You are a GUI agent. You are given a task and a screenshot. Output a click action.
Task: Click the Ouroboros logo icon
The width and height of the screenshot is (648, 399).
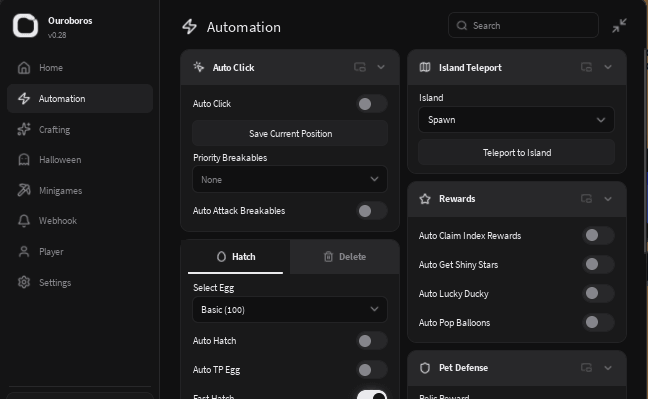(25, 26)
